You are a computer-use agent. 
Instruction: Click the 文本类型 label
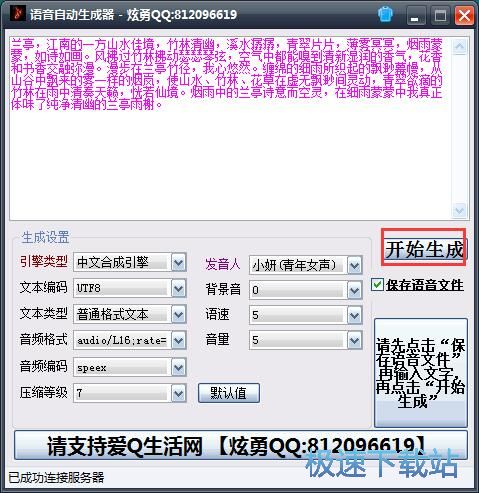point(44,313)
